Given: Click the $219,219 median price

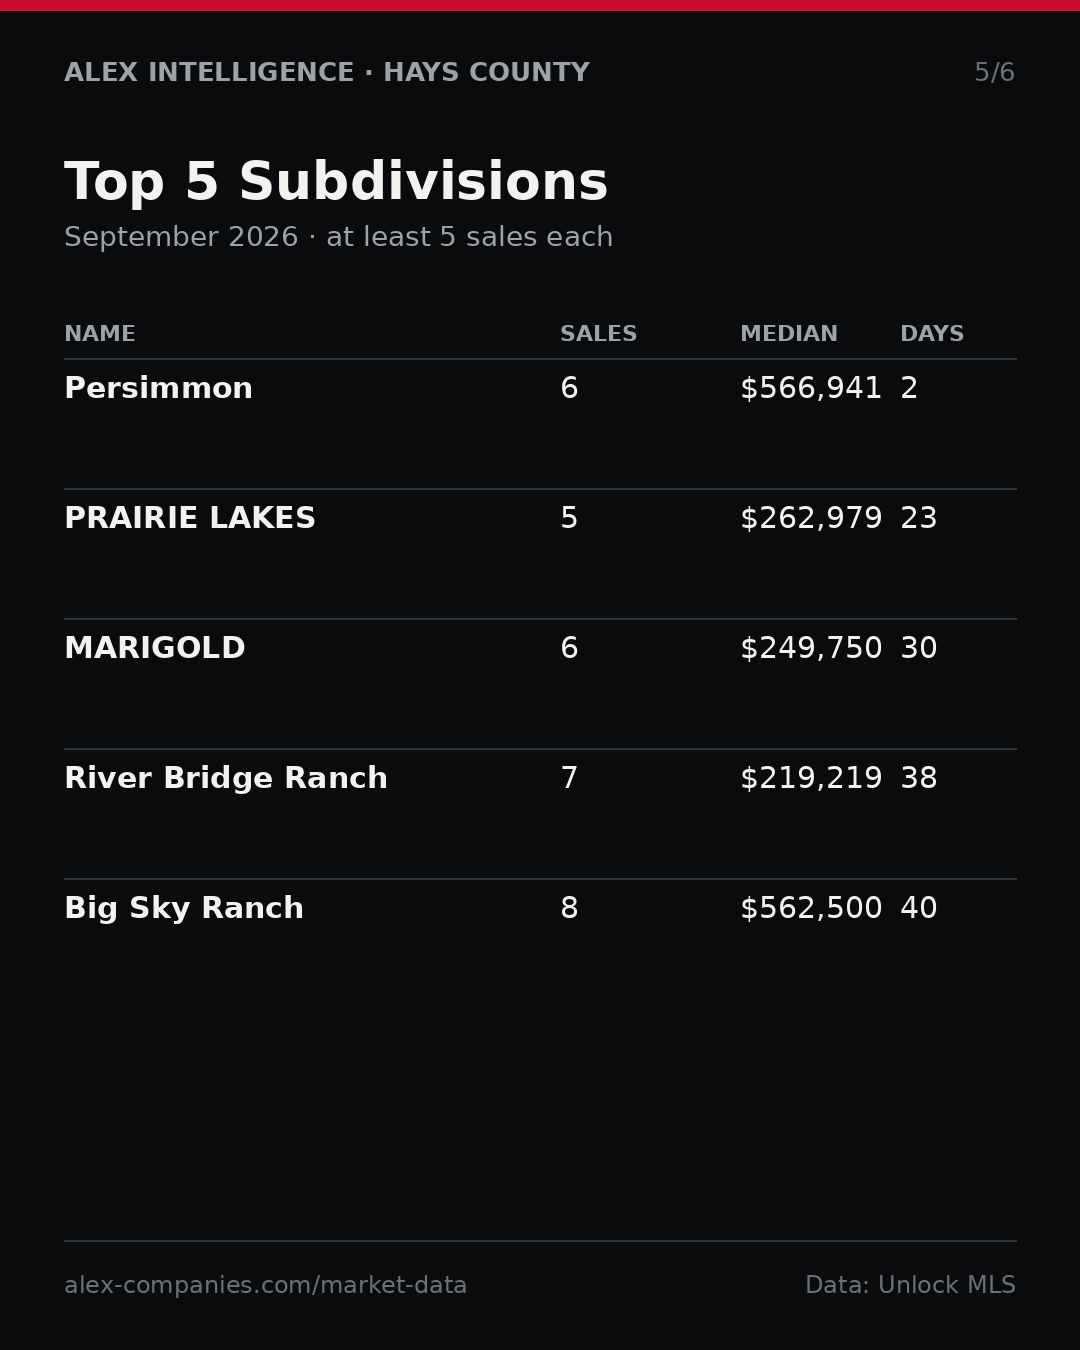Looking at the screenshot, I should click(x=811, y=779).
